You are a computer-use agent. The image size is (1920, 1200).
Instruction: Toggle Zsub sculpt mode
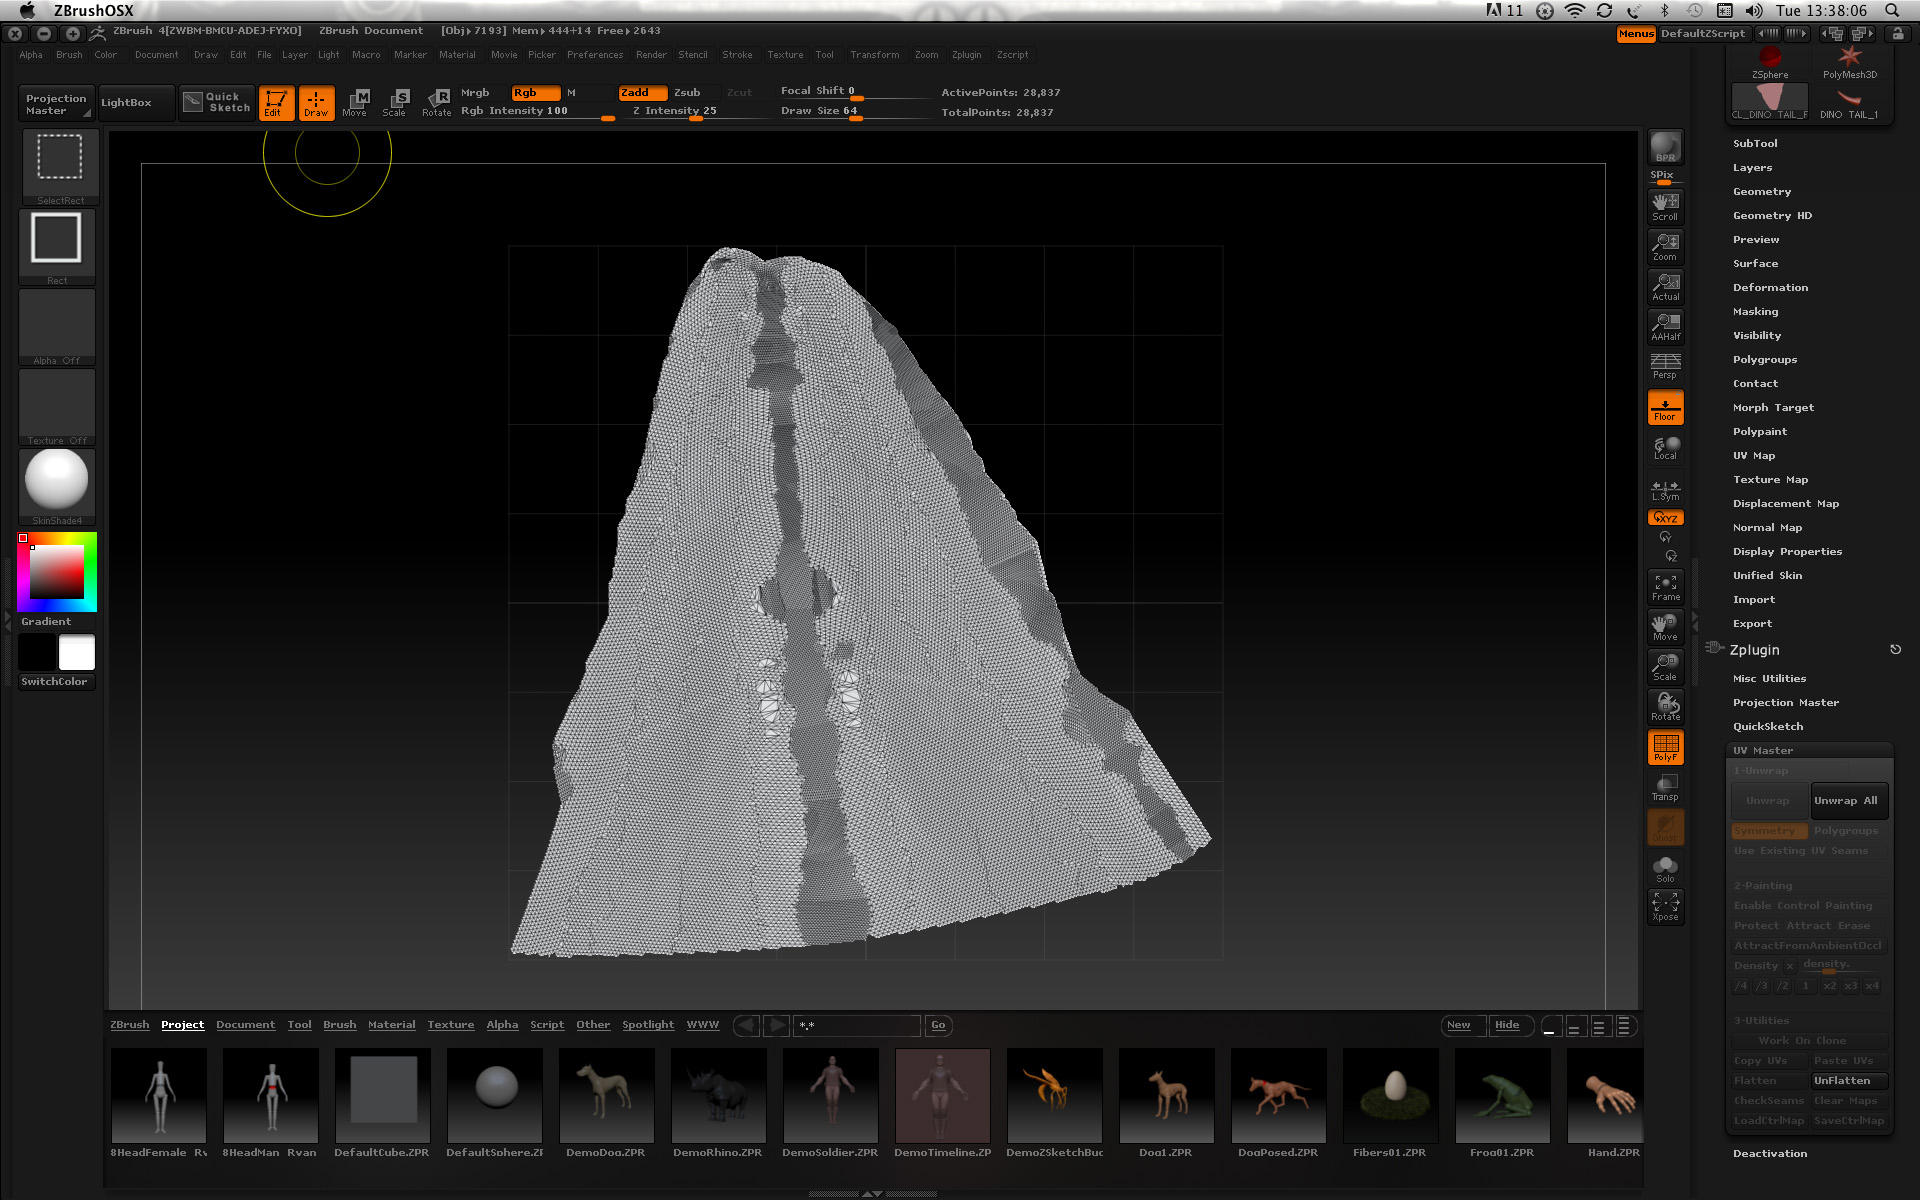click(687, 92)
